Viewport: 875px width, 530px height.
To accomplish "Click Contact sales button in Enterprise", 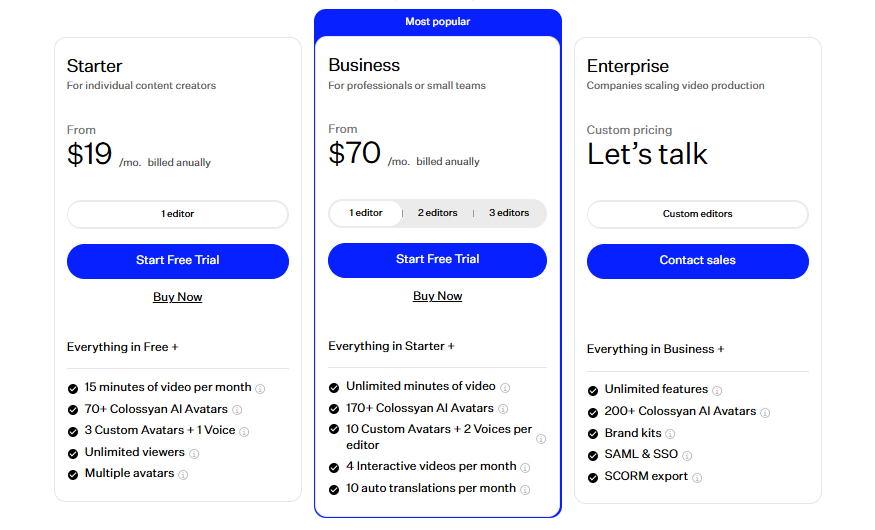I will (x=698, y=261).
